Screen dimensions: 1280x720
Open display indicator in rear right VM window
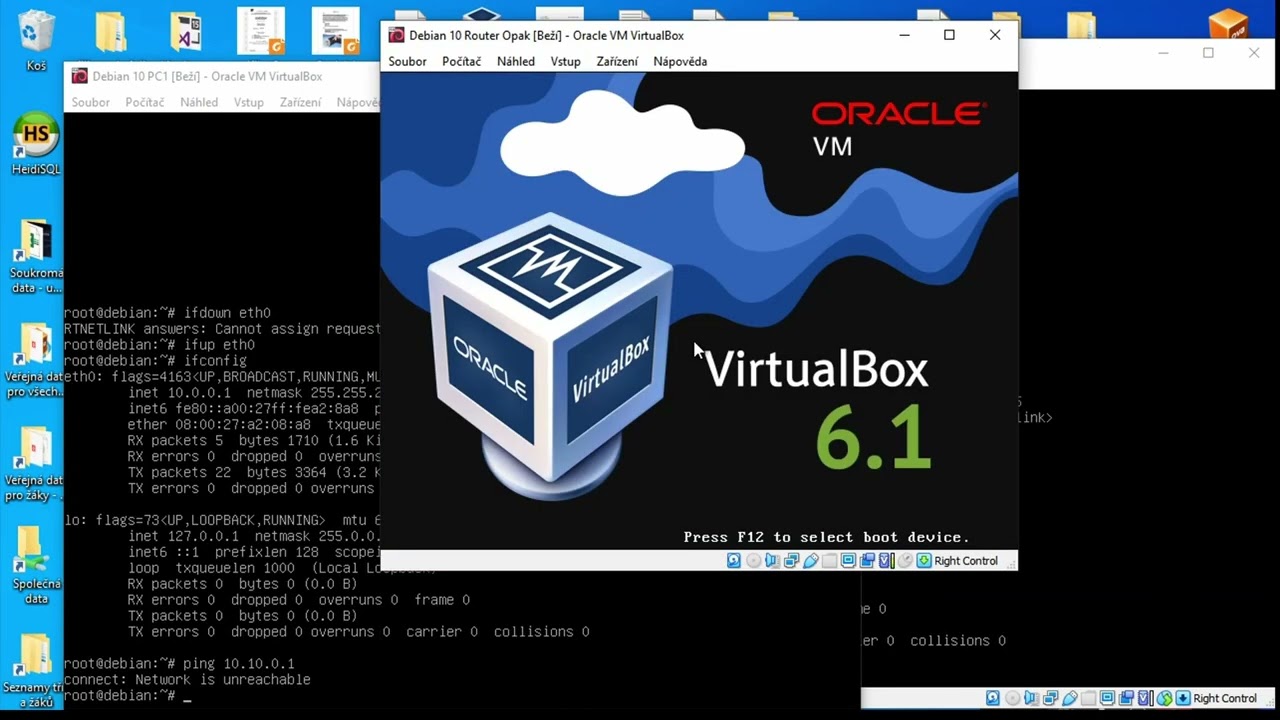[x=1107, y=698]
